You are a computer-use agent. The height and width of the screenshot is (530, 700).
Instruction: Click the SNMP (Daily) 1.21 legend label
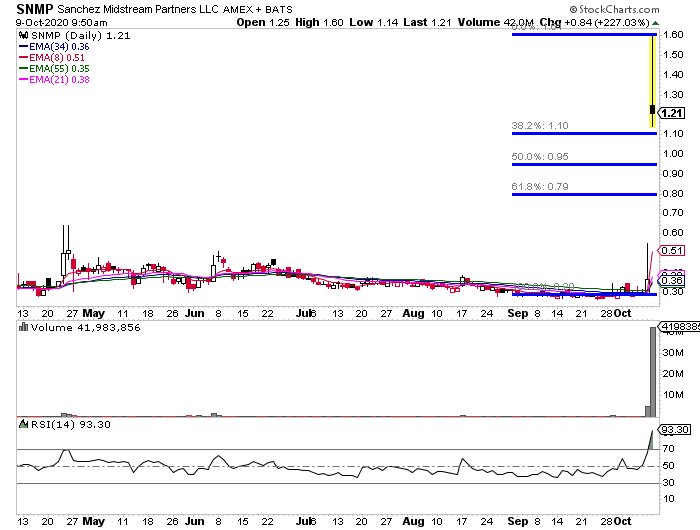[81, 36]
